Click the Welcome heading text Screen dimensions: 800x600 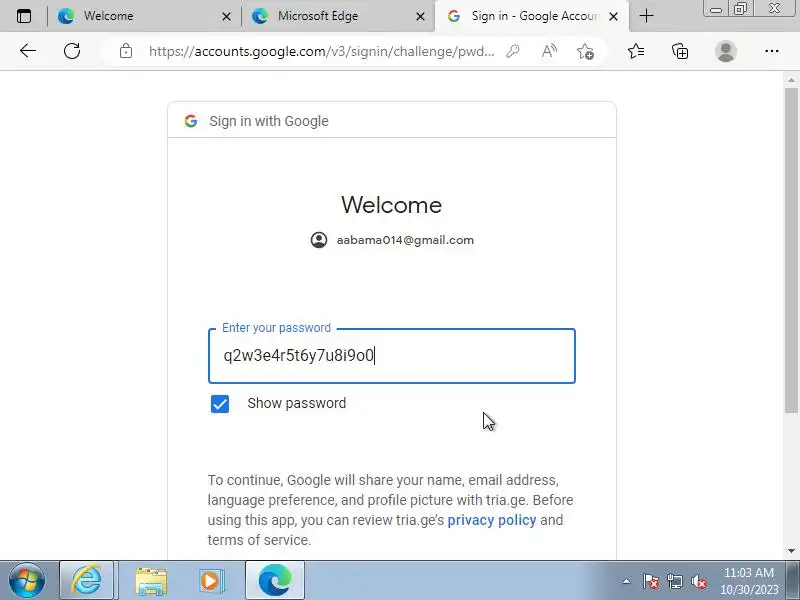point(391,205)
